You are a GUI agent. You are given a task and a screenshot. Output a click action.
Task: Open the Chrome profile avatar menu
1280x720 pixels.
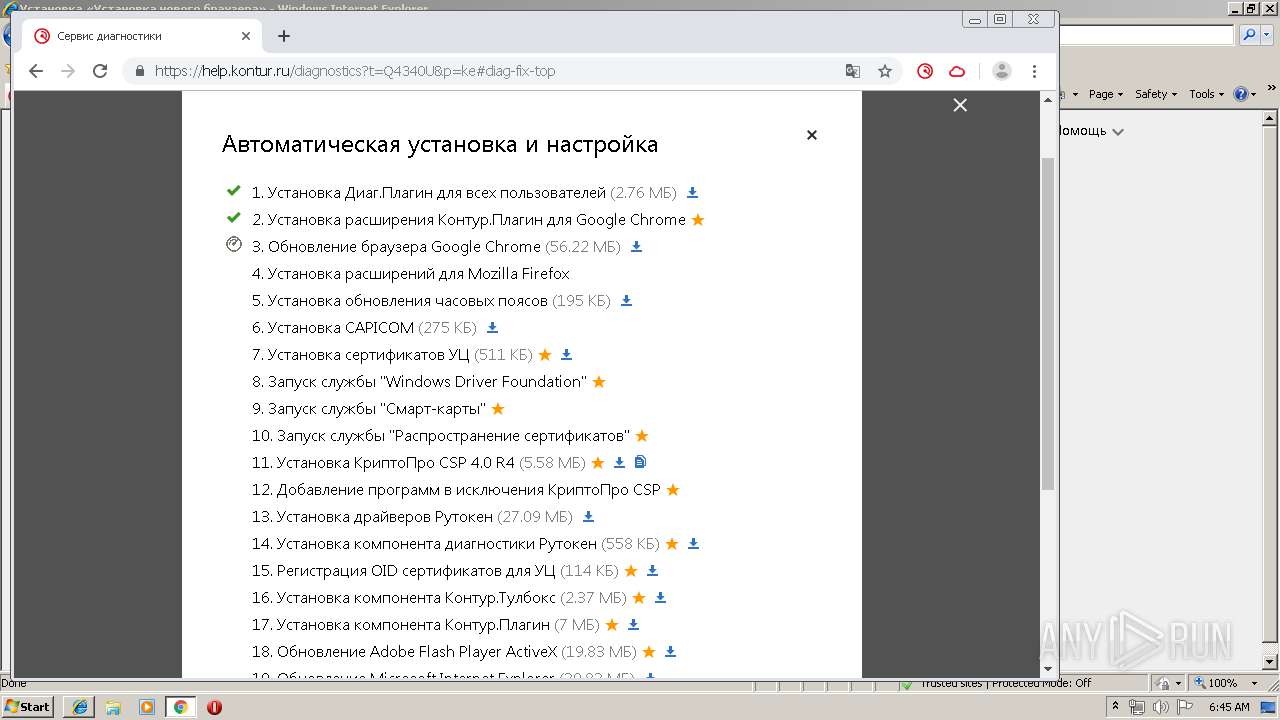point(1001,71)
